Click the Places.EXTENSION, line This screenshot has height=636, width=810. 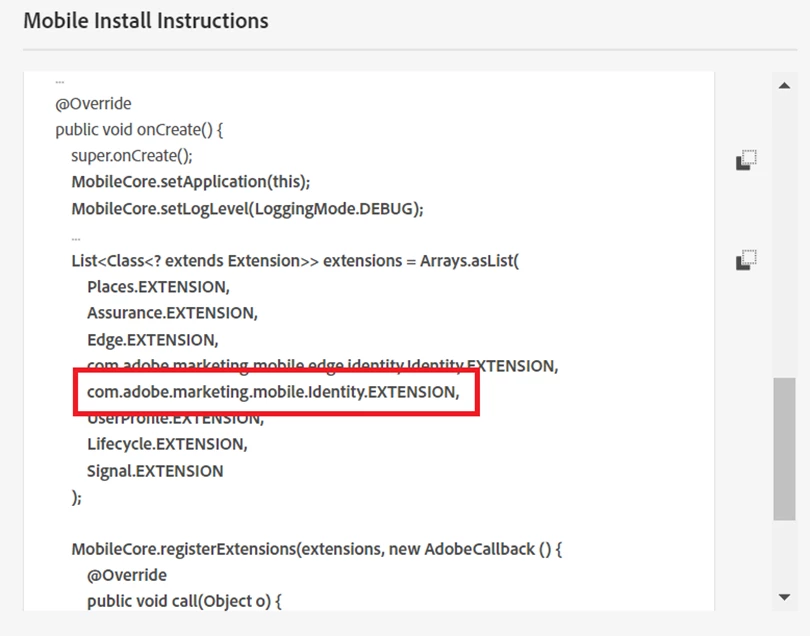158,287
